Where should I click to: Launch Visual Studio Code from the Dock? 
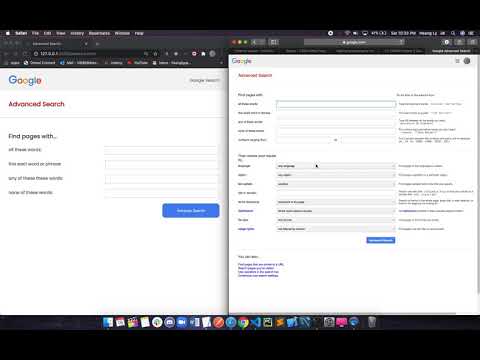coord(255,322)
